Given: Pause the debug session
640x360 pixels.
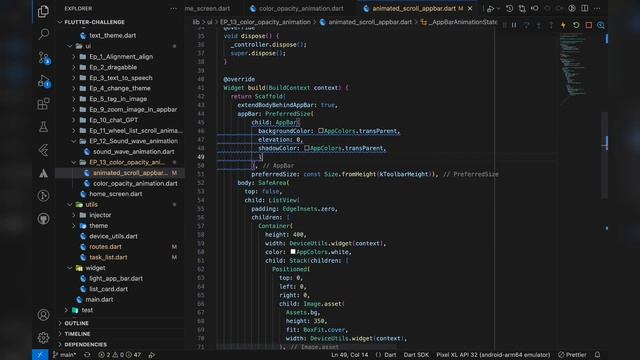Looking at the screenshot, I should click(514, 25).
